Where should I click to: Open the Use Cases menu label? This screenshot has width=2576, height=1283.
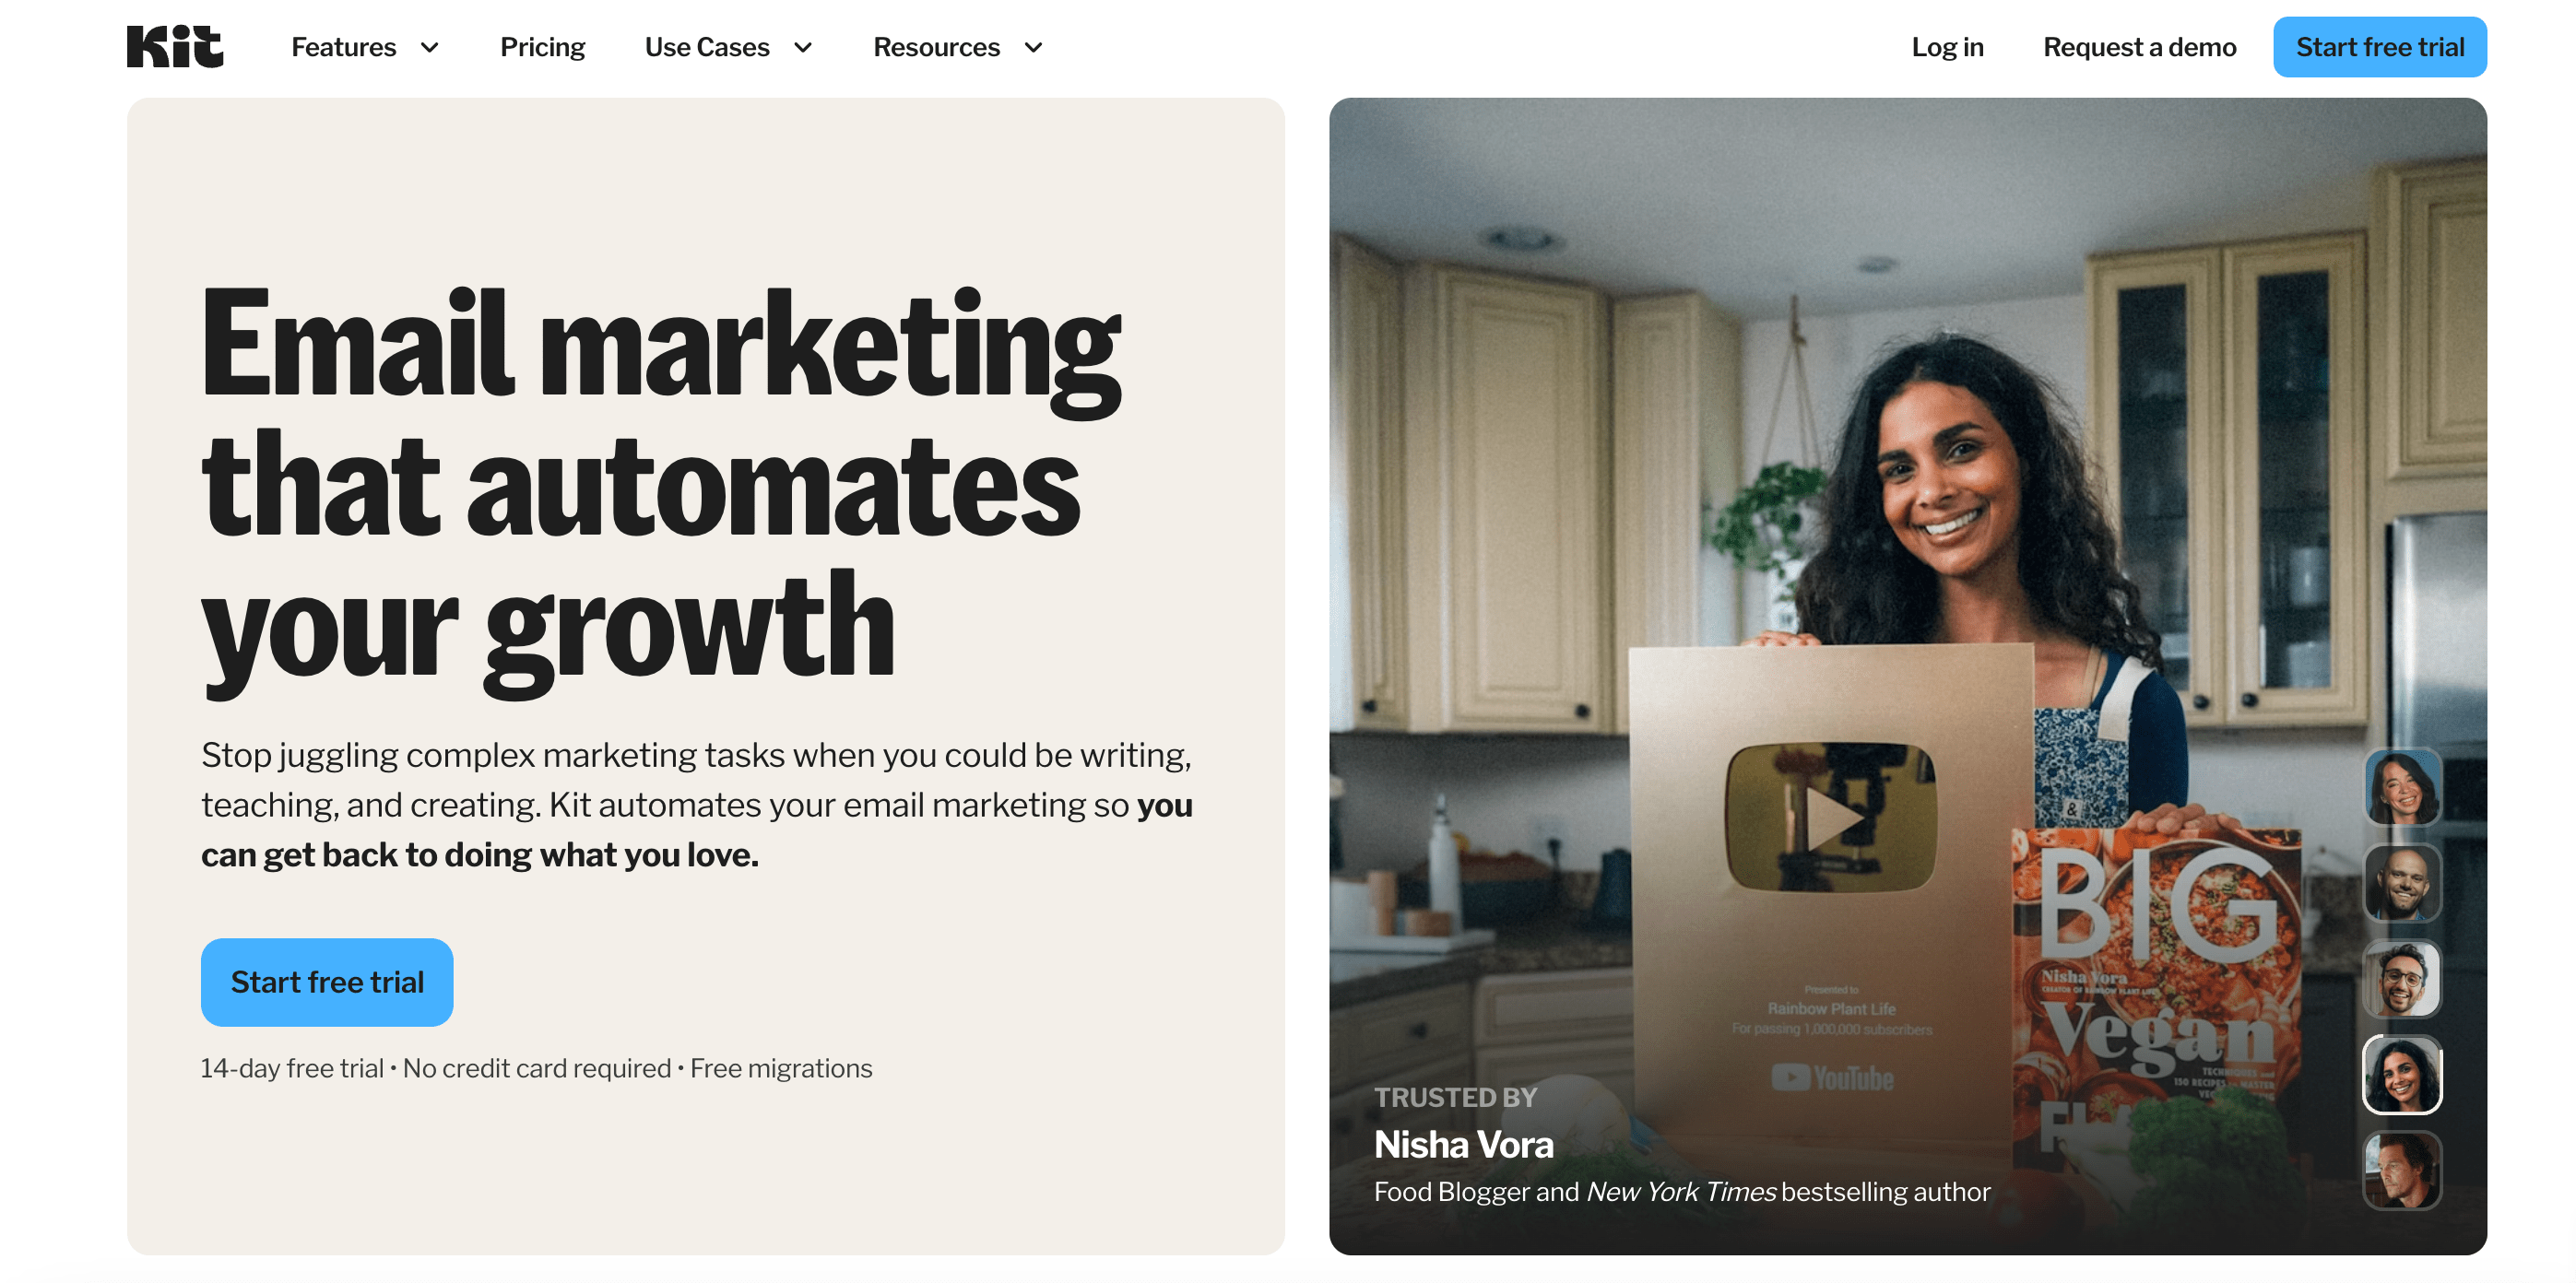(x=707, y=47)
